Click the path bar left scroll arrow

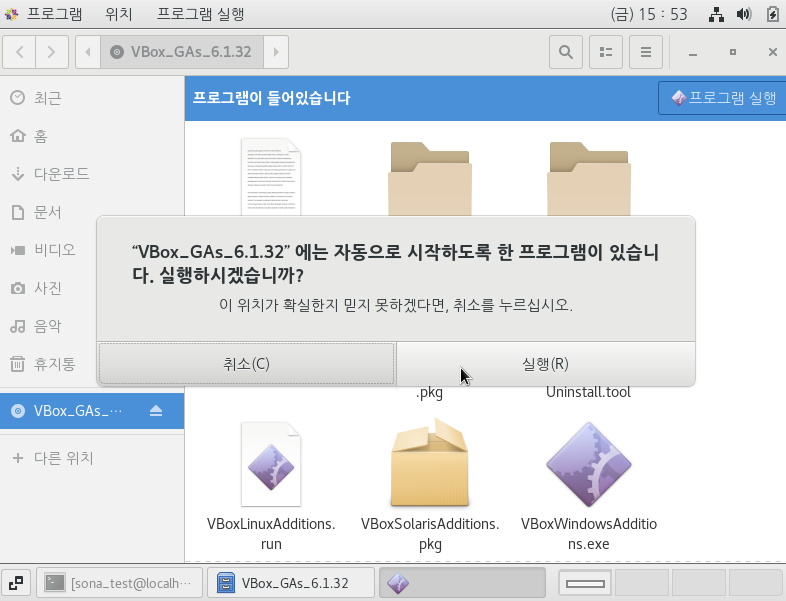point(88,52)
